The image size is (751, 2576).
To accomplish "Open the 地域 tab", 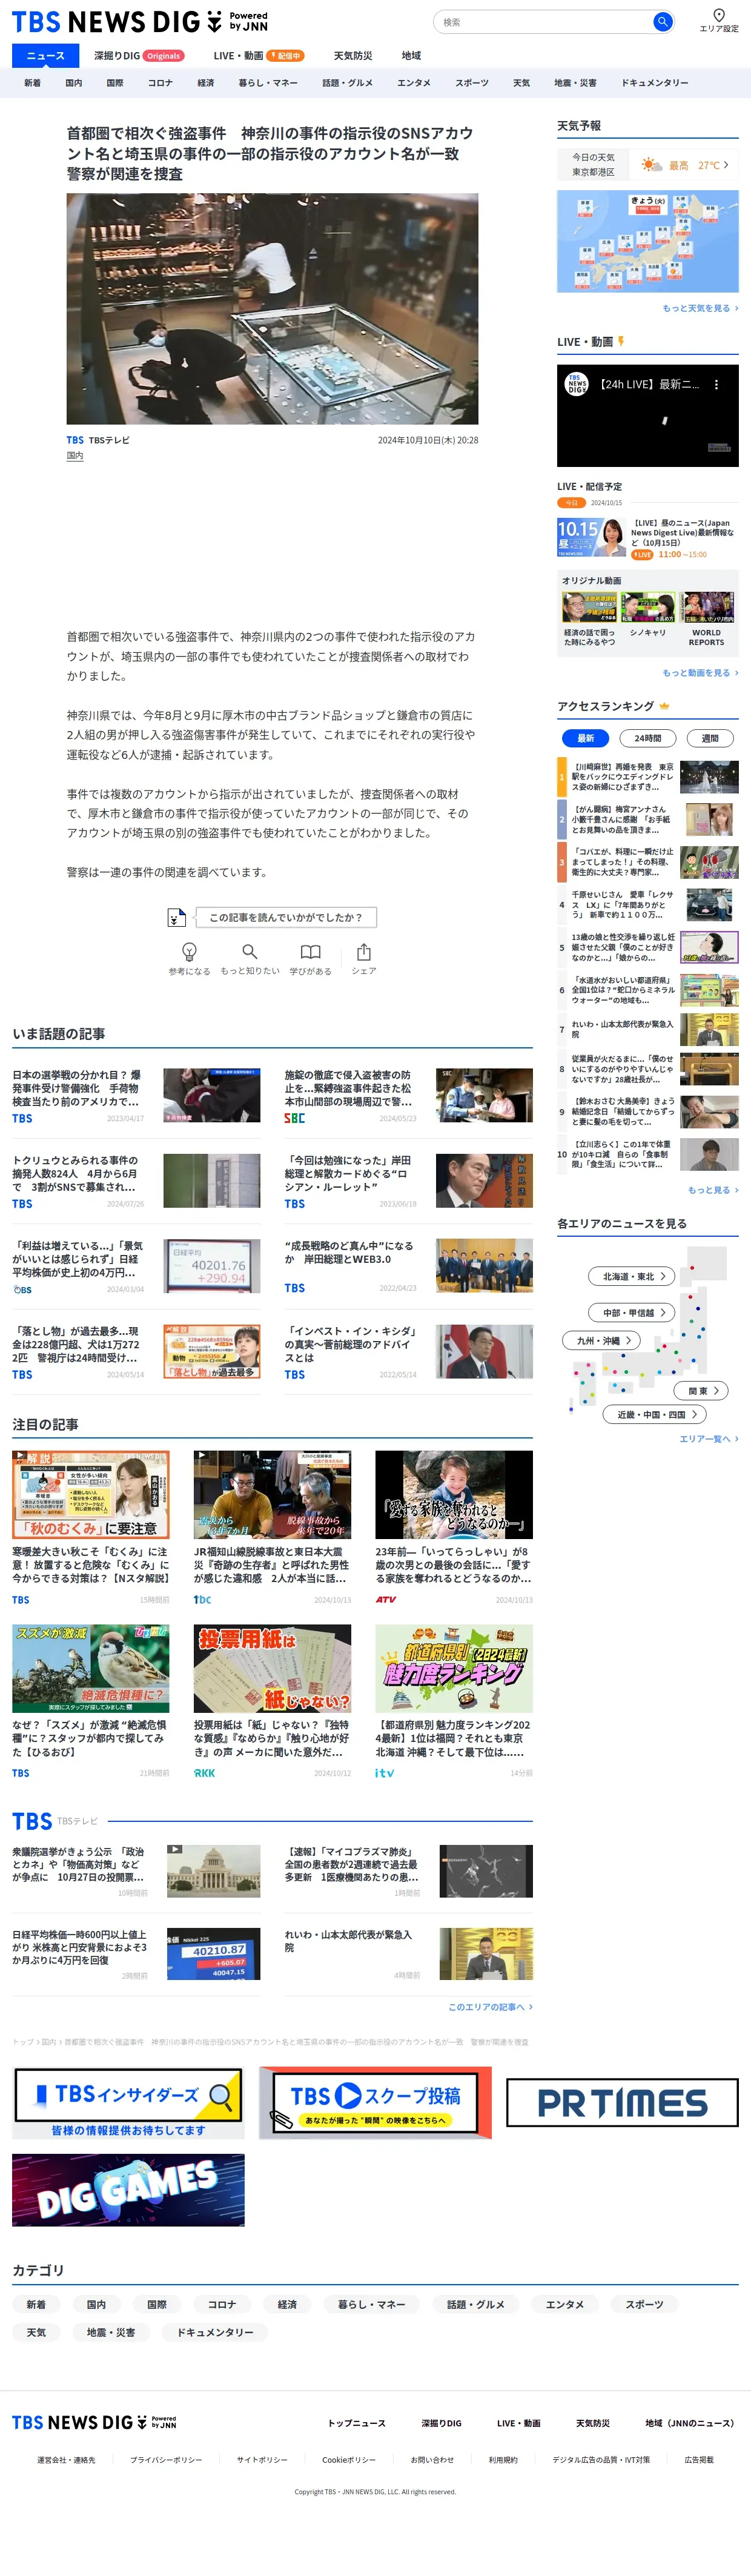I will tap(411, 56).
